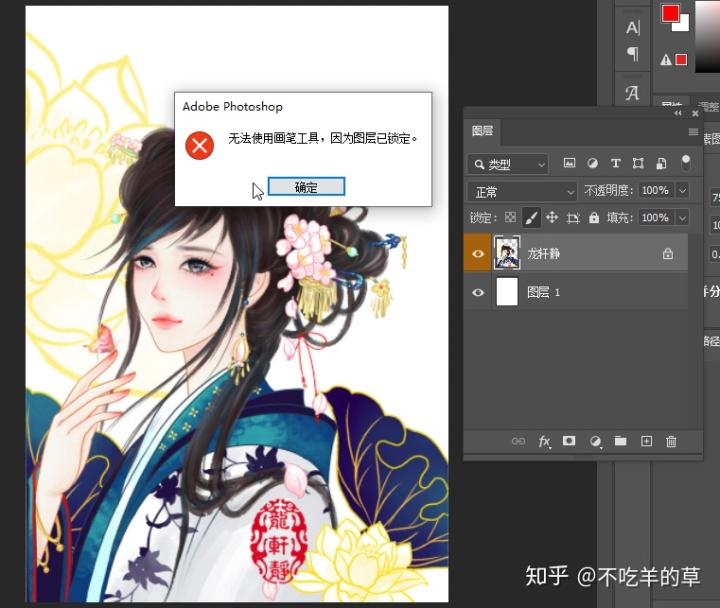Click the 不透明度 100% value field
Screen dimensions: 720x608
click(656, 190)
